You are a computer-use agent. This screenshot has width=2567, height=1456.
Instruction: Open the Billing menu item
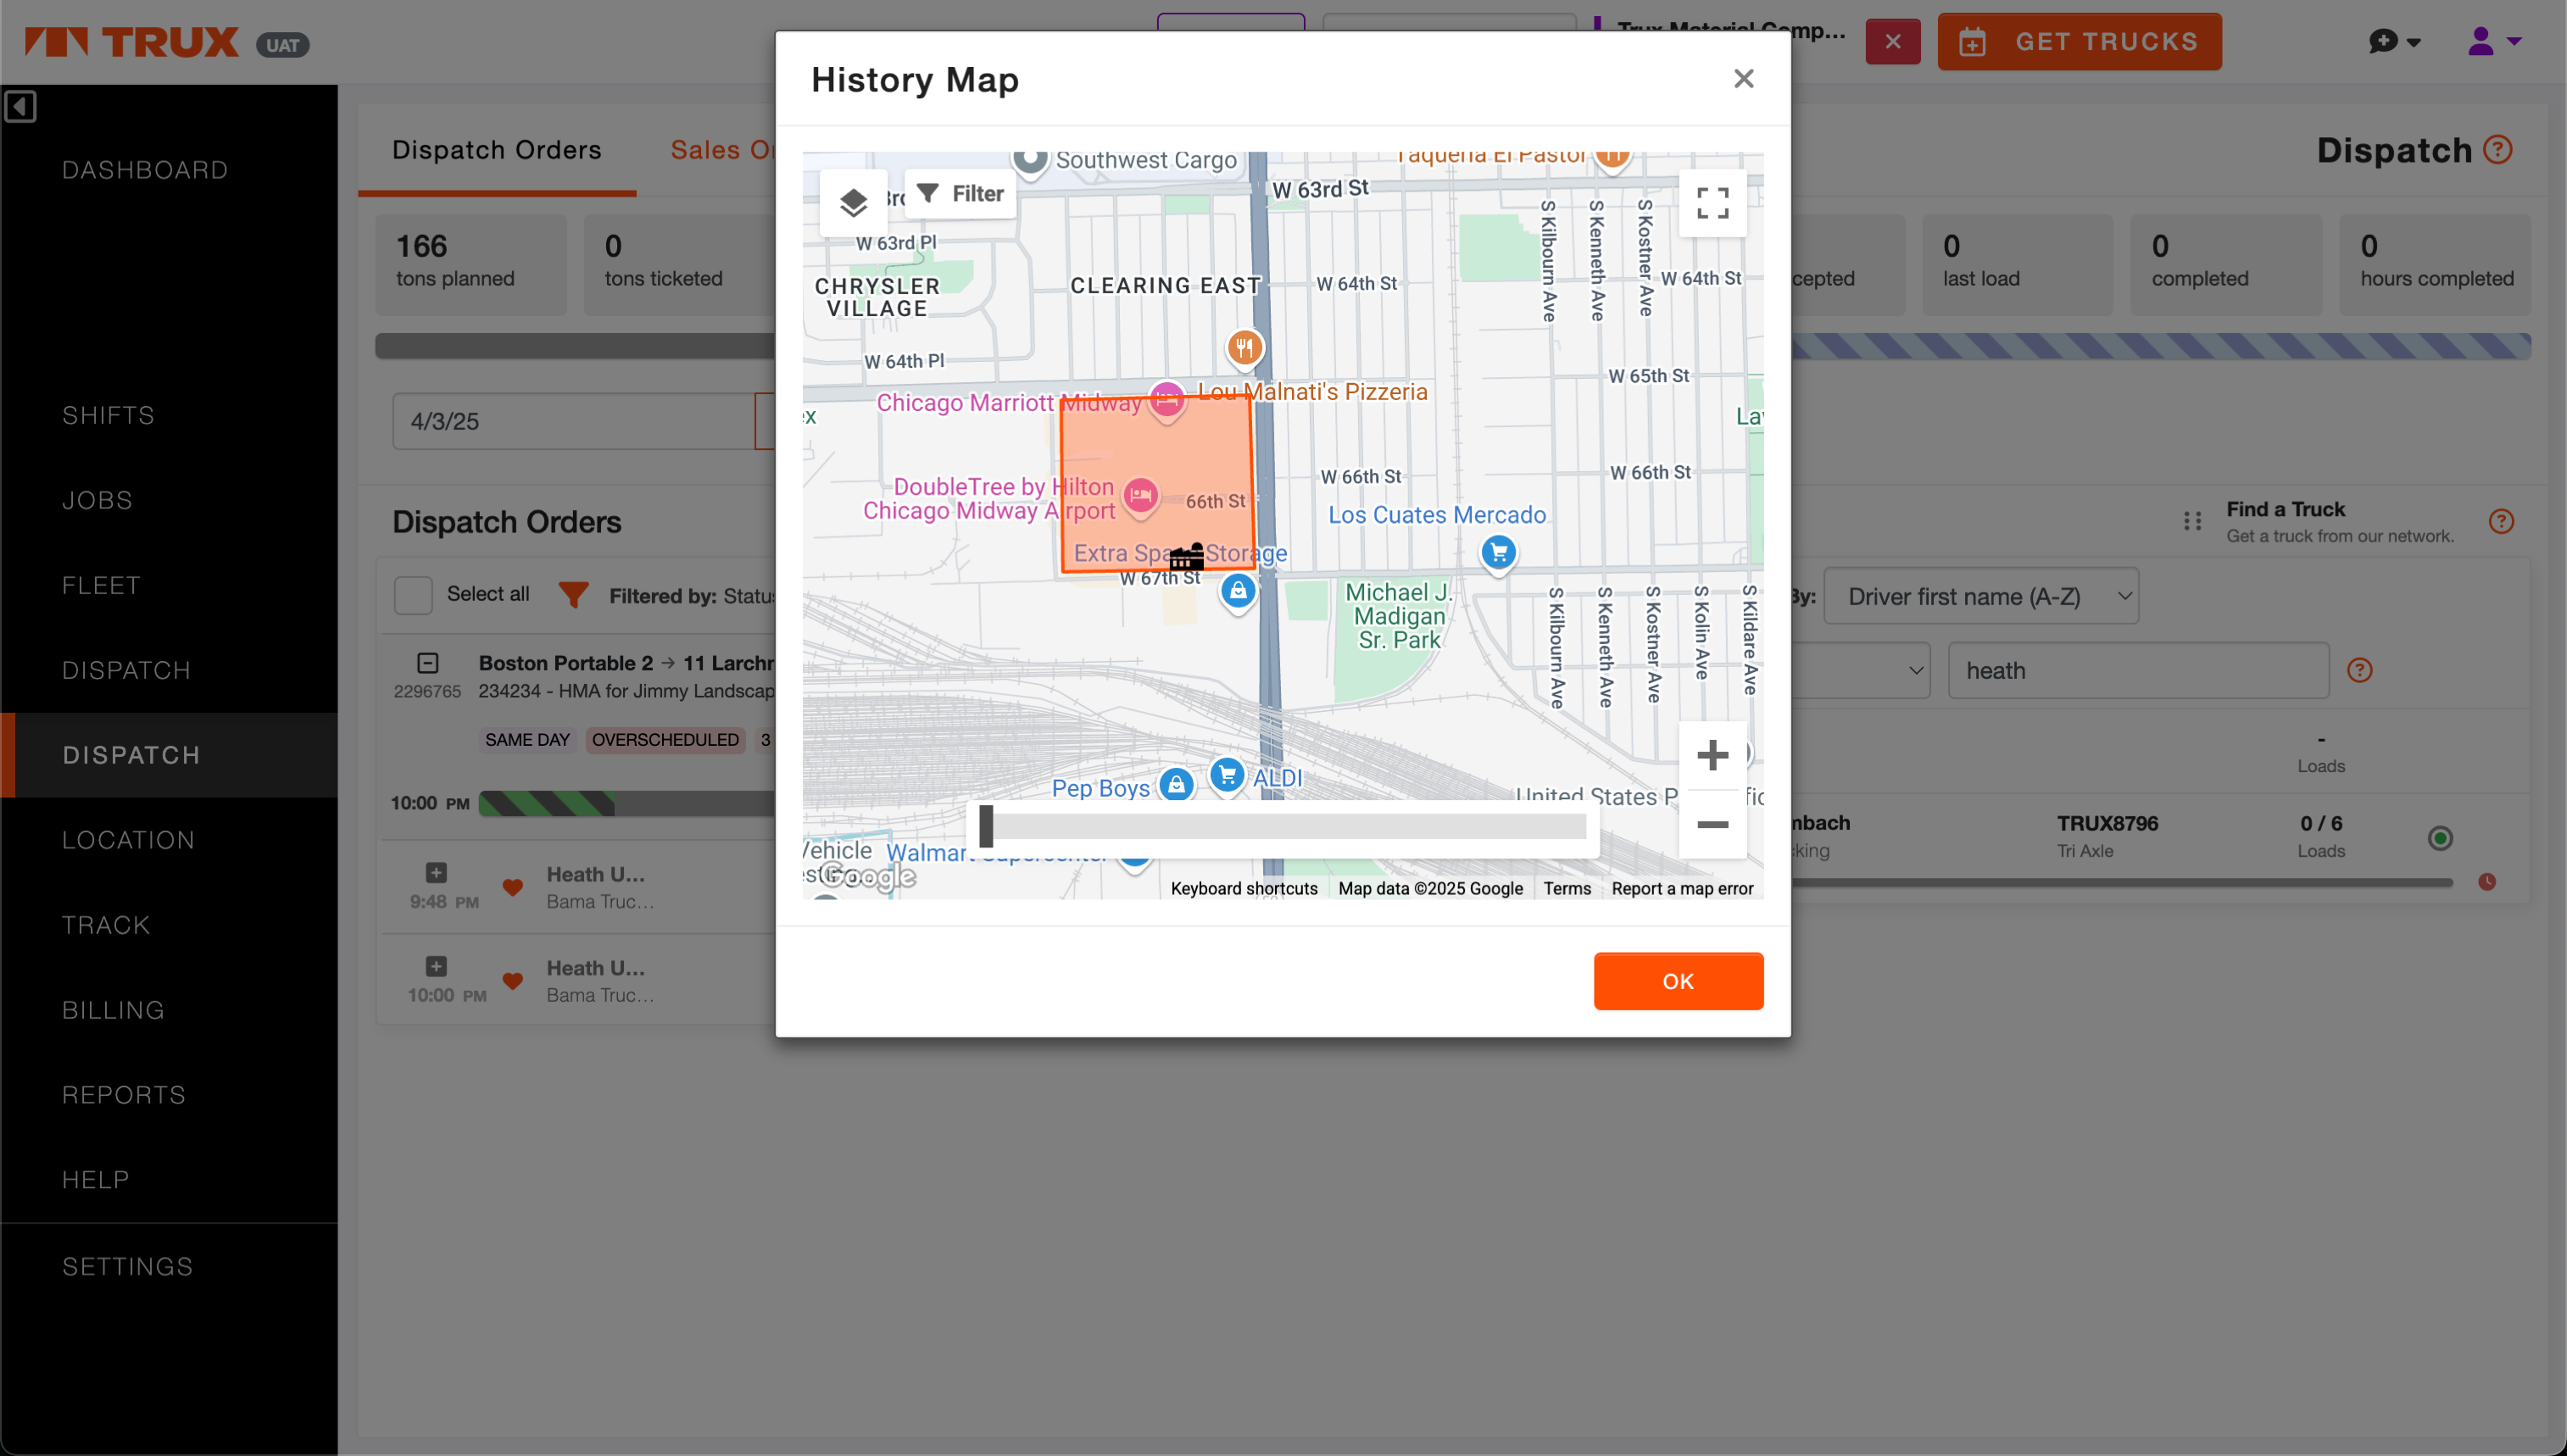(x=113, y=1010)
